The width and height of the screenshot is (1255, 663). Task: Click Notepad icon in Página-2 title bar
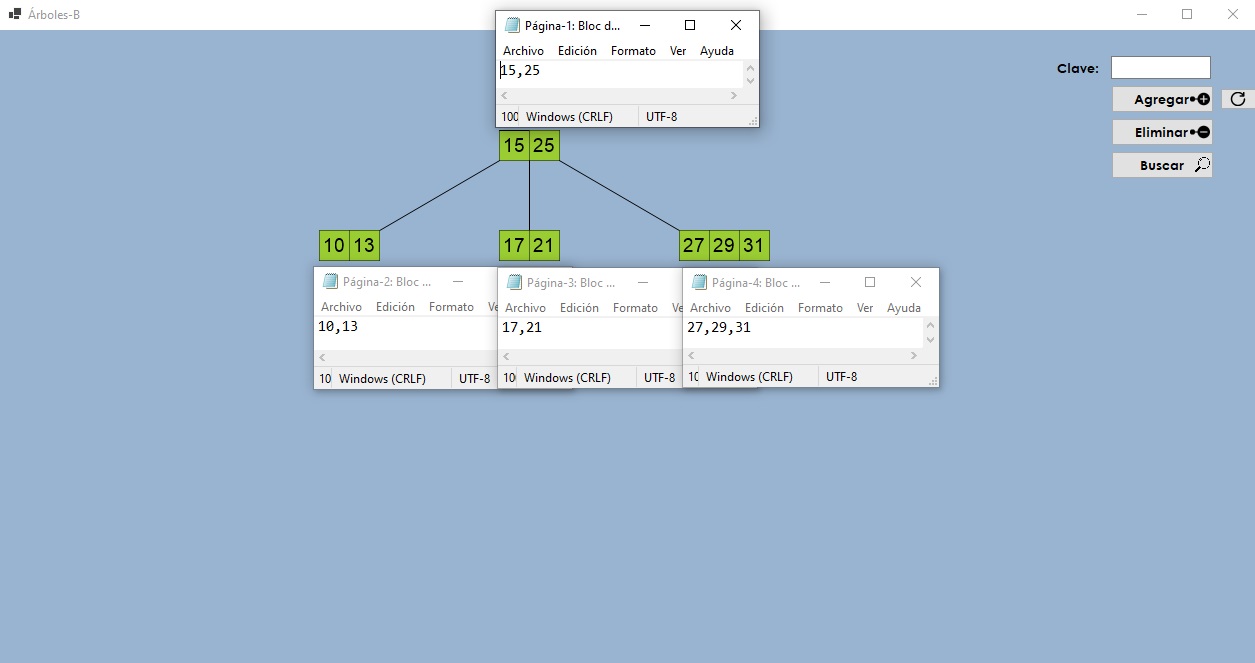click(330, 281)
